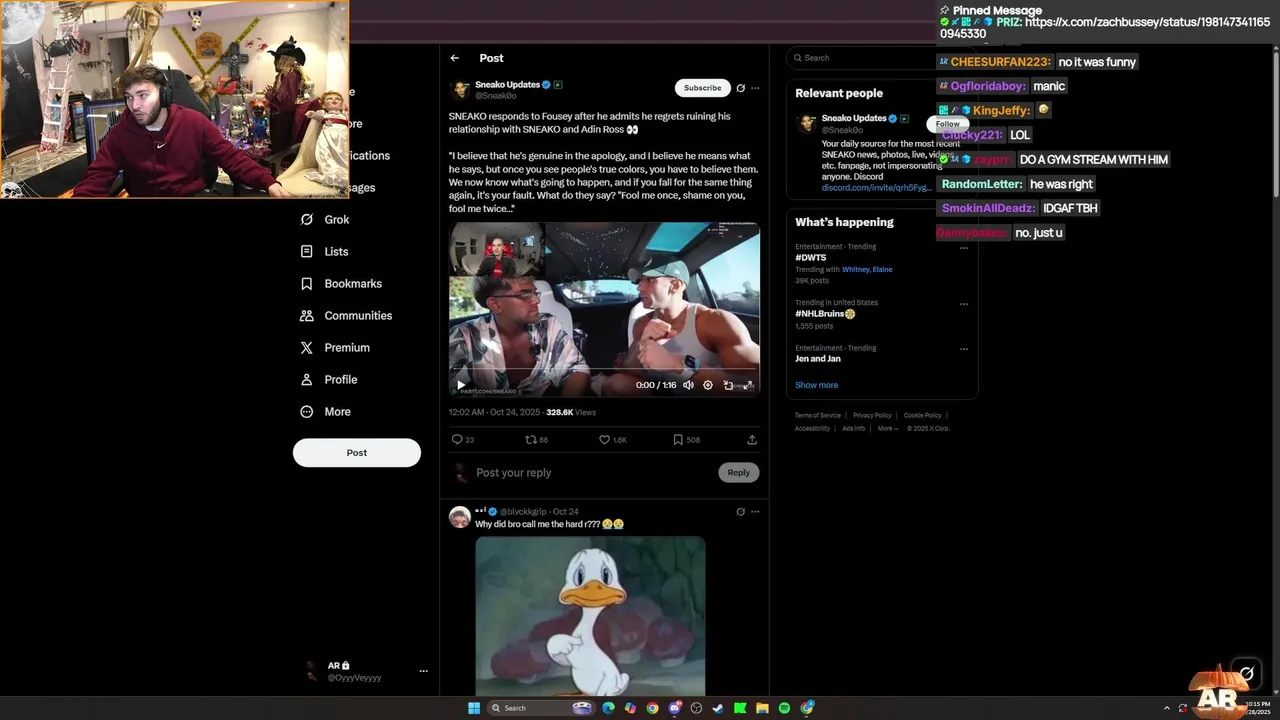Open three-dot menu beside #NHLBruins trend
This screenshot has height=720, width=1280.
pos(964,304)
